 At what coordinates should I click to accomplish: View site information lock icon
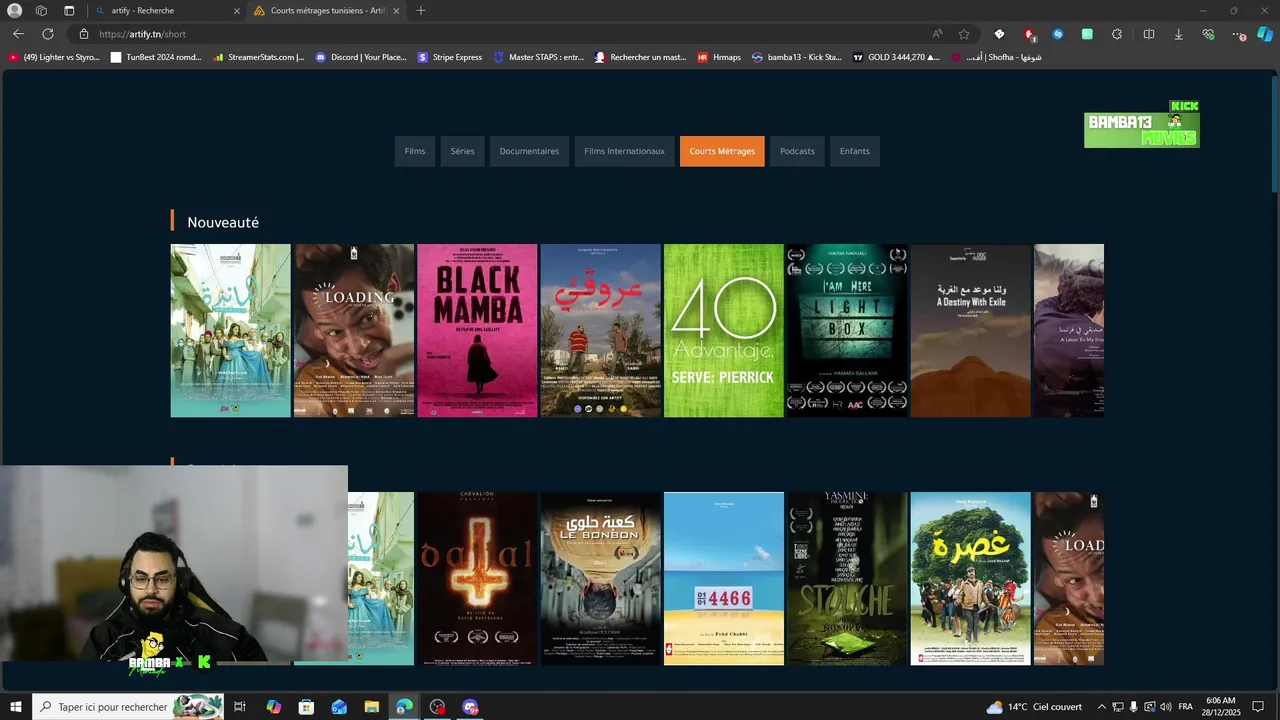coord(84,34)
